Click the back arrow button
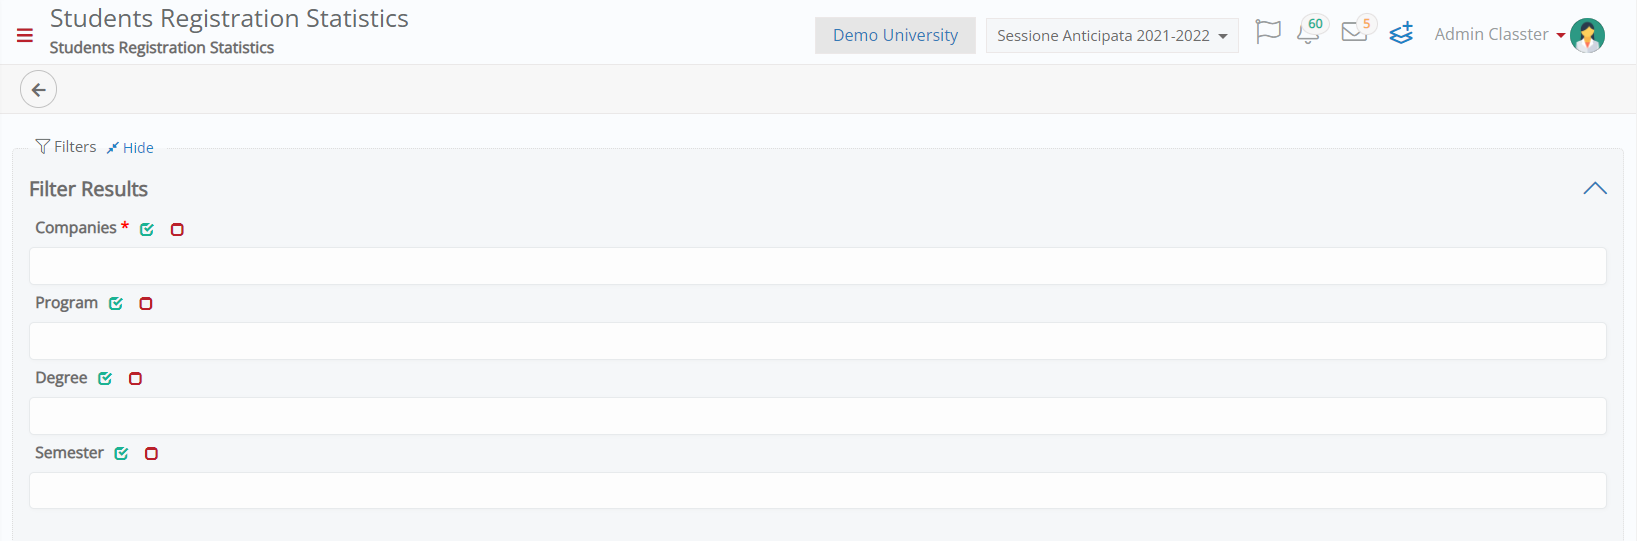This screenshot has width=1637, height=541. click(x=38, y=90)
